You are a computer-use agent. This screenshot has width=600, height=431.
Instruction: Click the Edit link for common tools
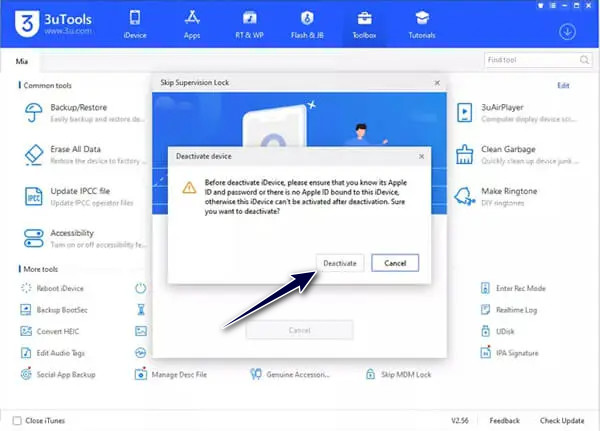[563, 85]
